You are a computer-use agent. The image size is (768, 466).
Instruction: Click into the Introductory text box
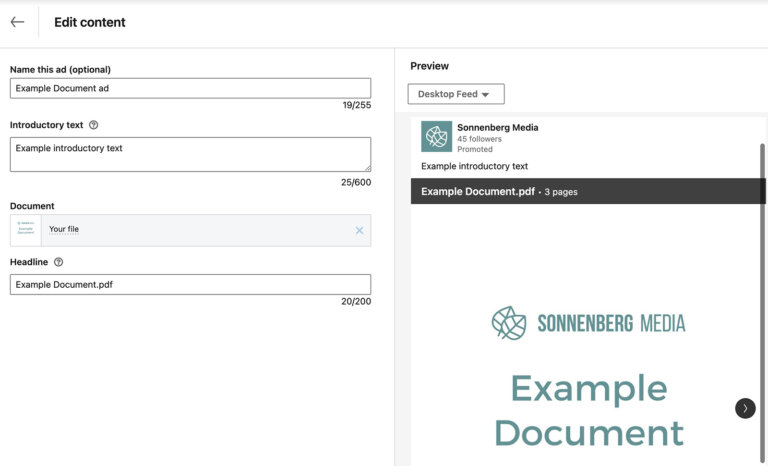pyautogui.click(x=190, y=154)
